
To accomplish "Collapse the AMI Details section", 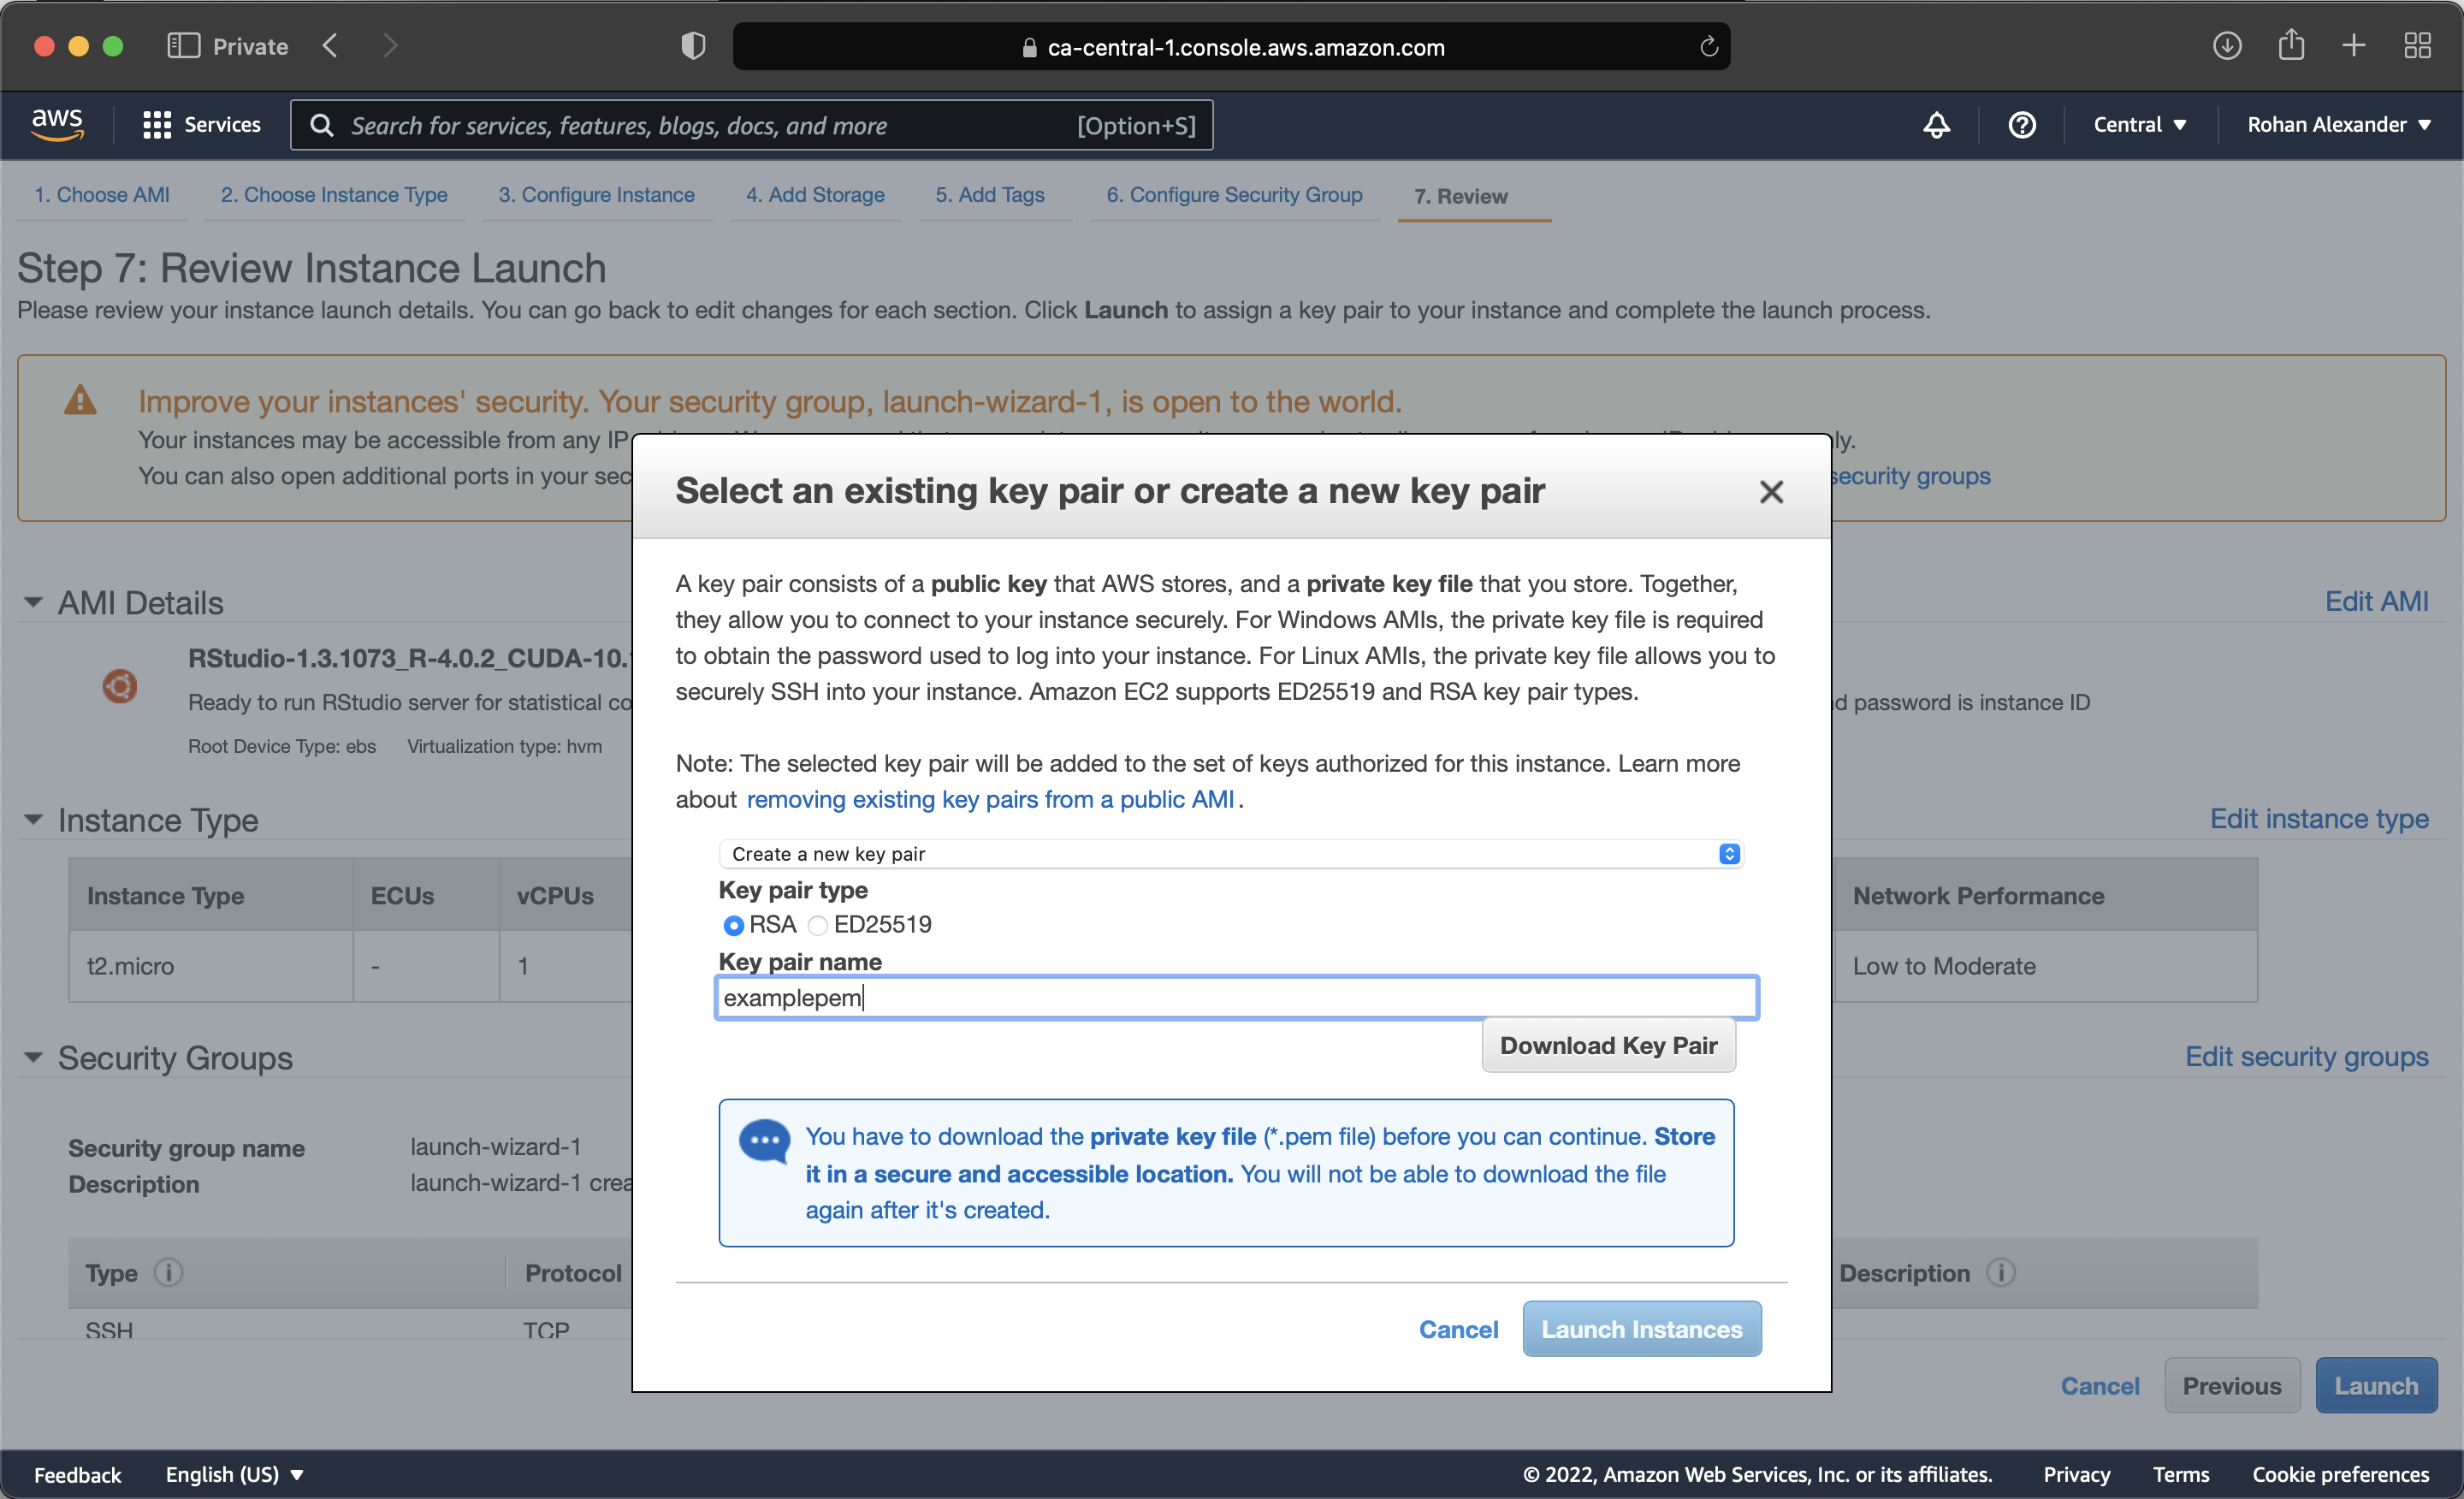I will pos(33,602).
